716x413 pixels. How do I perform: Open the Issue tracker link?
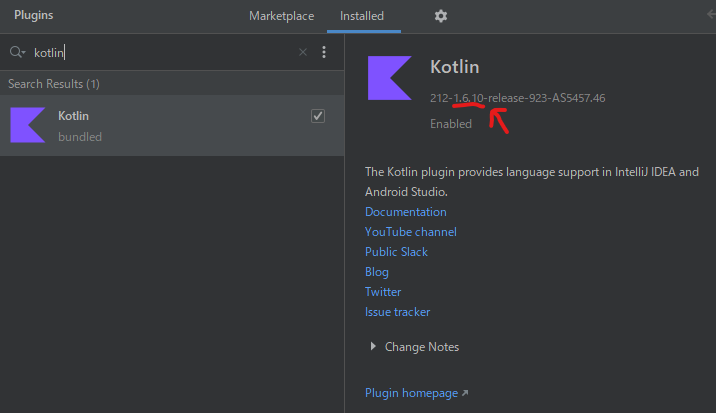(397, 312)
